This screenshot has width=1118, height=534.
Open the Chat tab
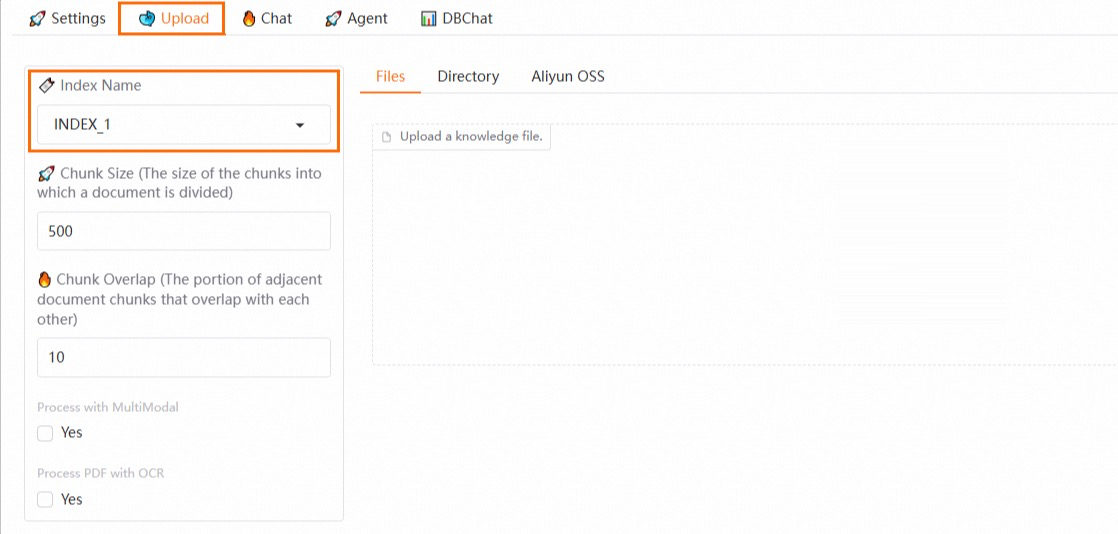[267, 19]
